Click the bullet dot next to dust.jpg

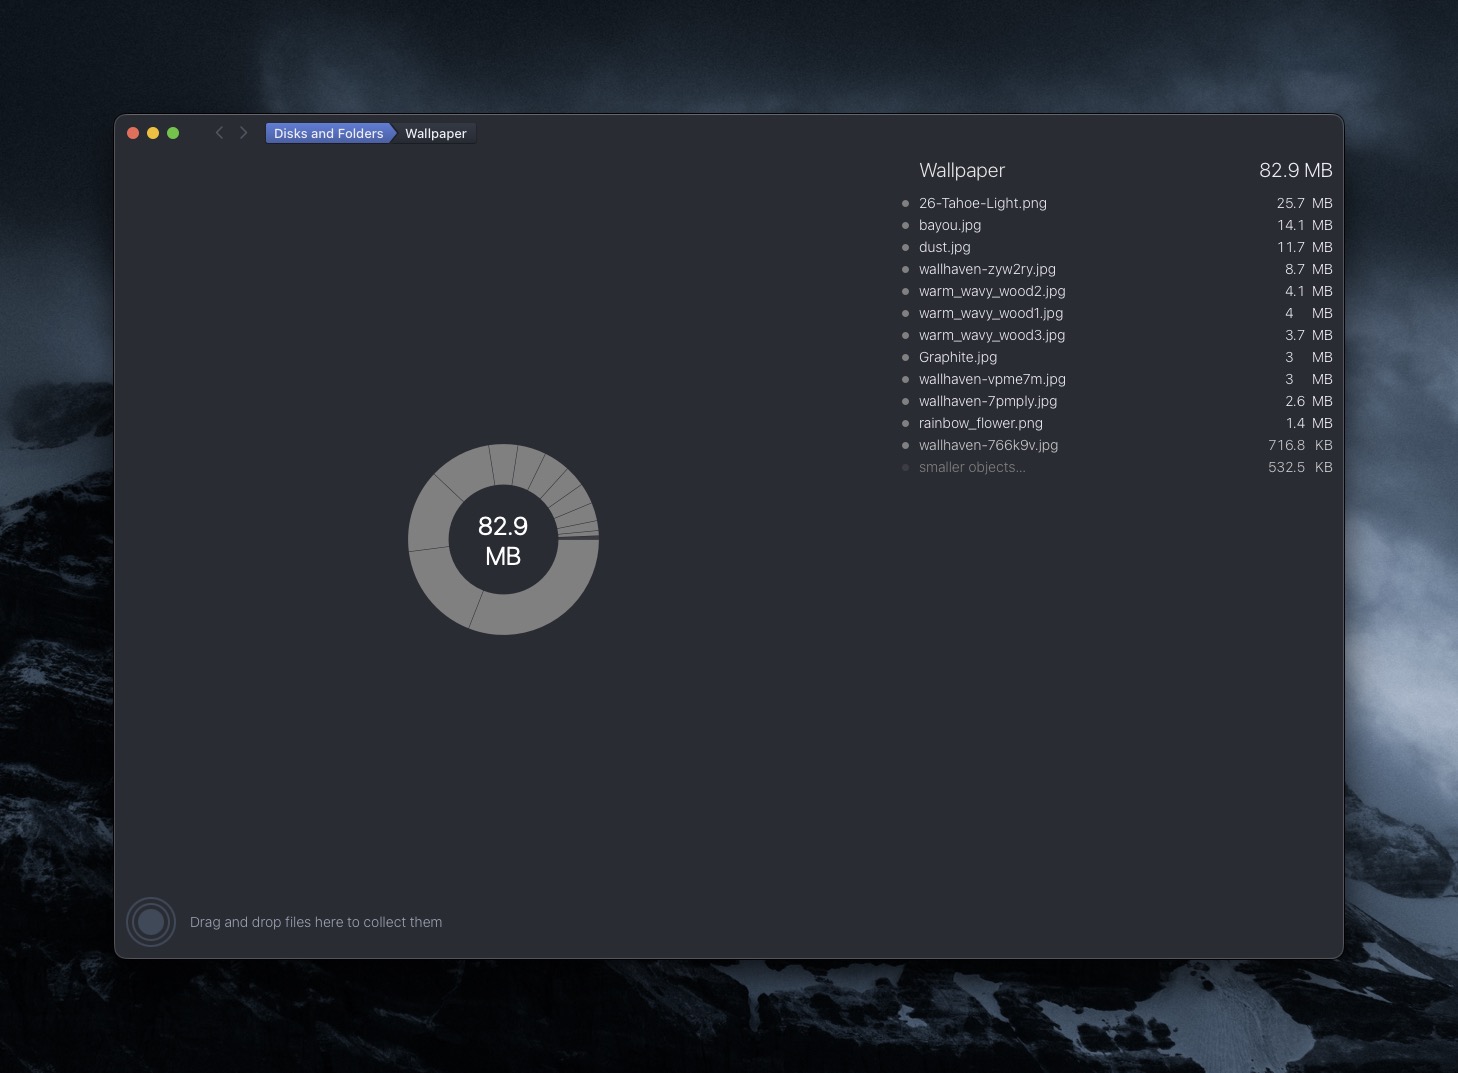click(905, 247)
